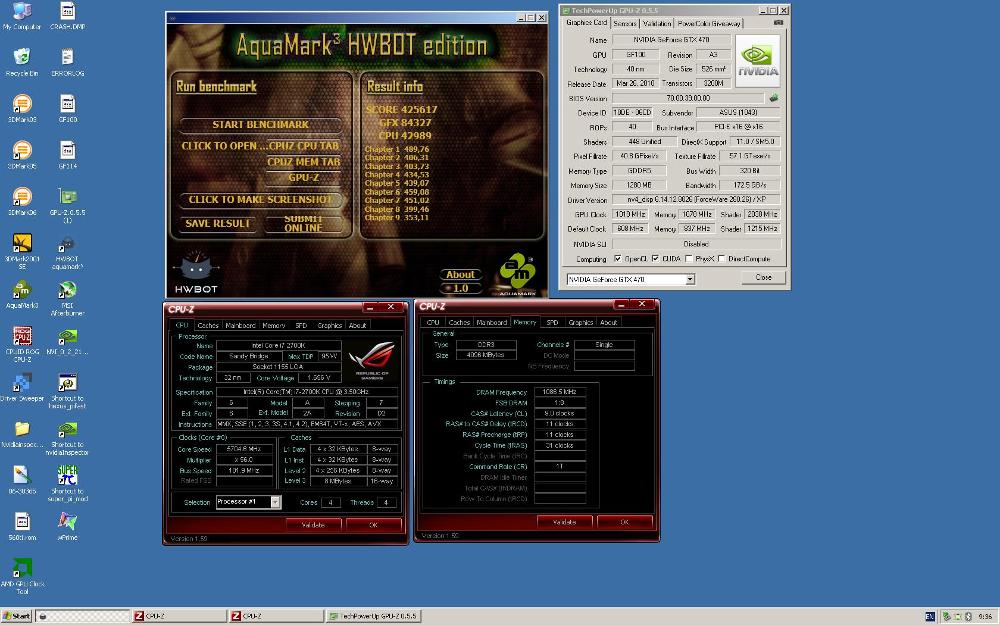Expand the Processor #1 selection dropdown

tap(275, 502)
